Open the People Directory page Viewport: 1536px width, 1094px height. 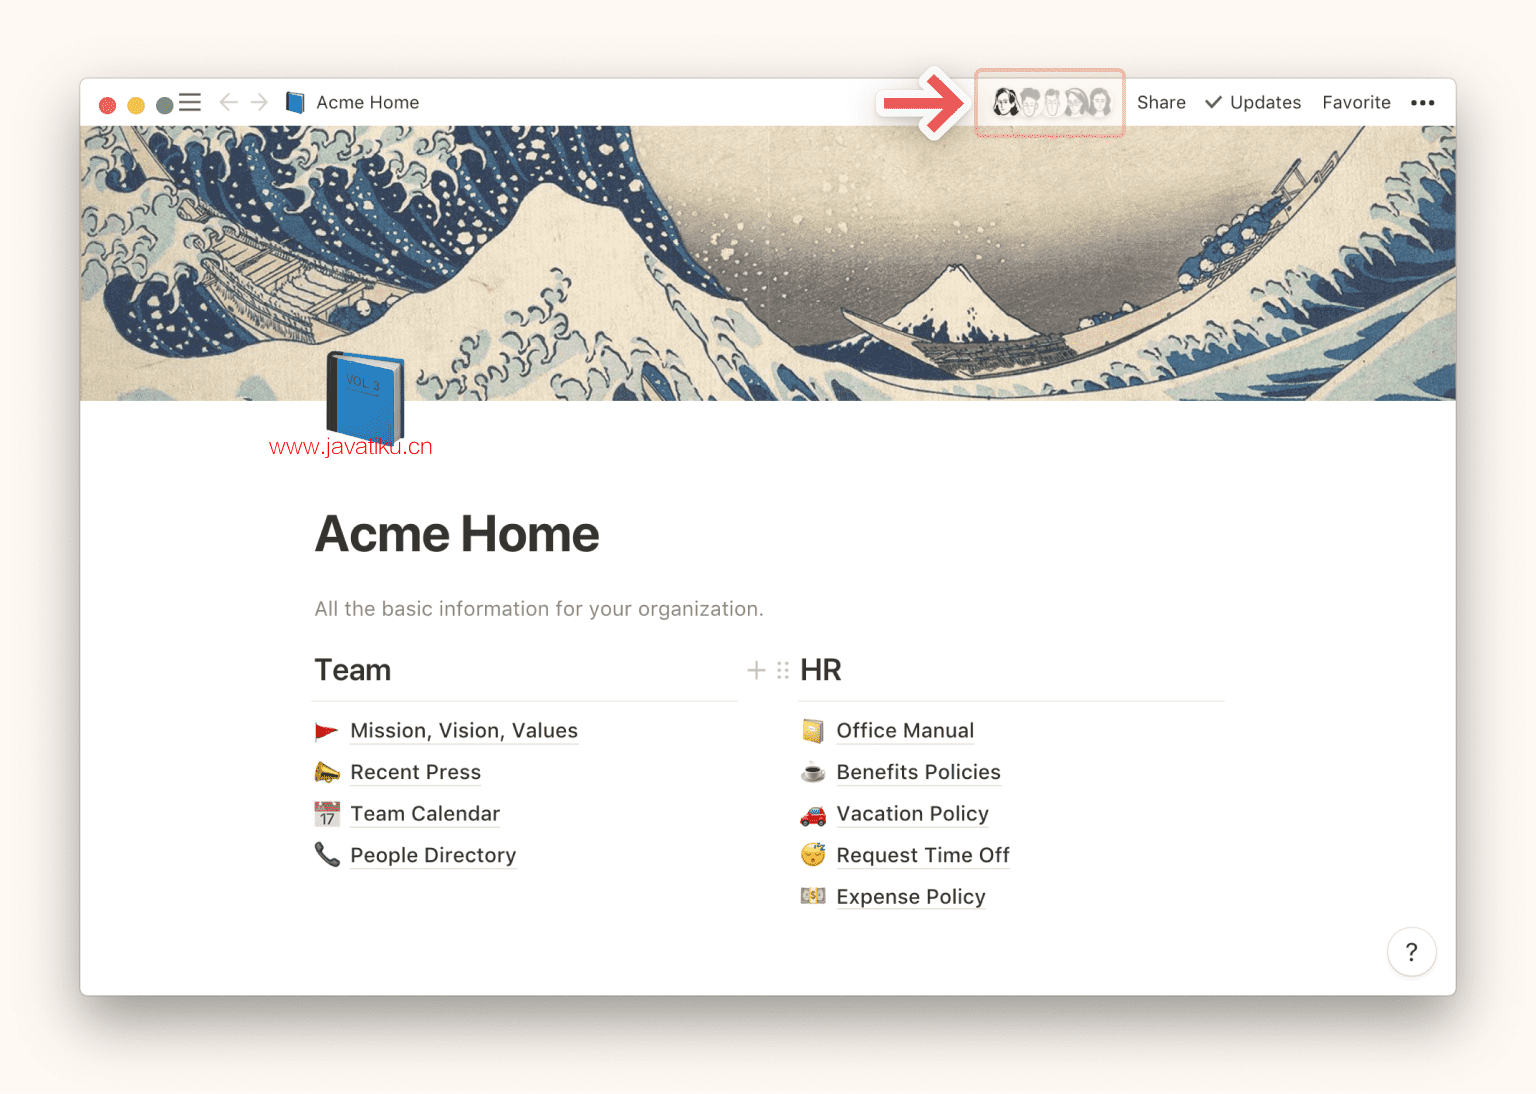pos(433,855)
